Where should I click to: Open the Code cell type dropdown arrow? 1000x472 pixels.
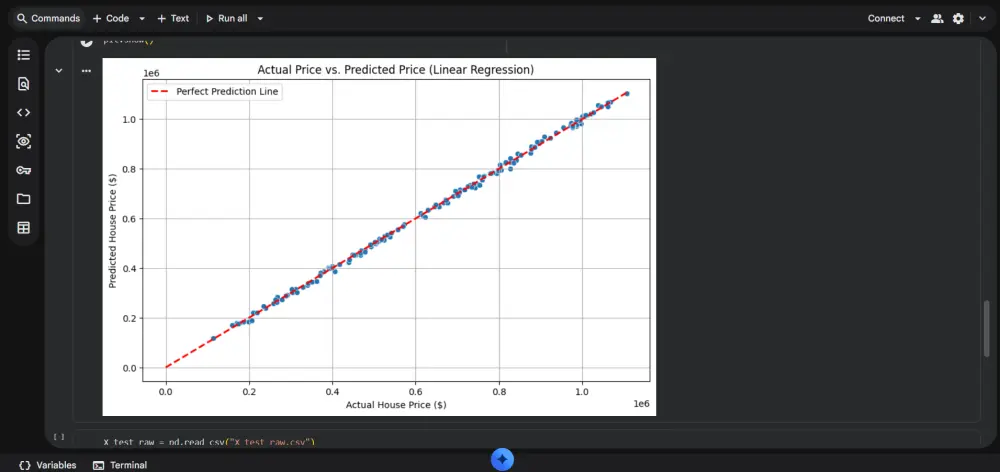(142, 18)
